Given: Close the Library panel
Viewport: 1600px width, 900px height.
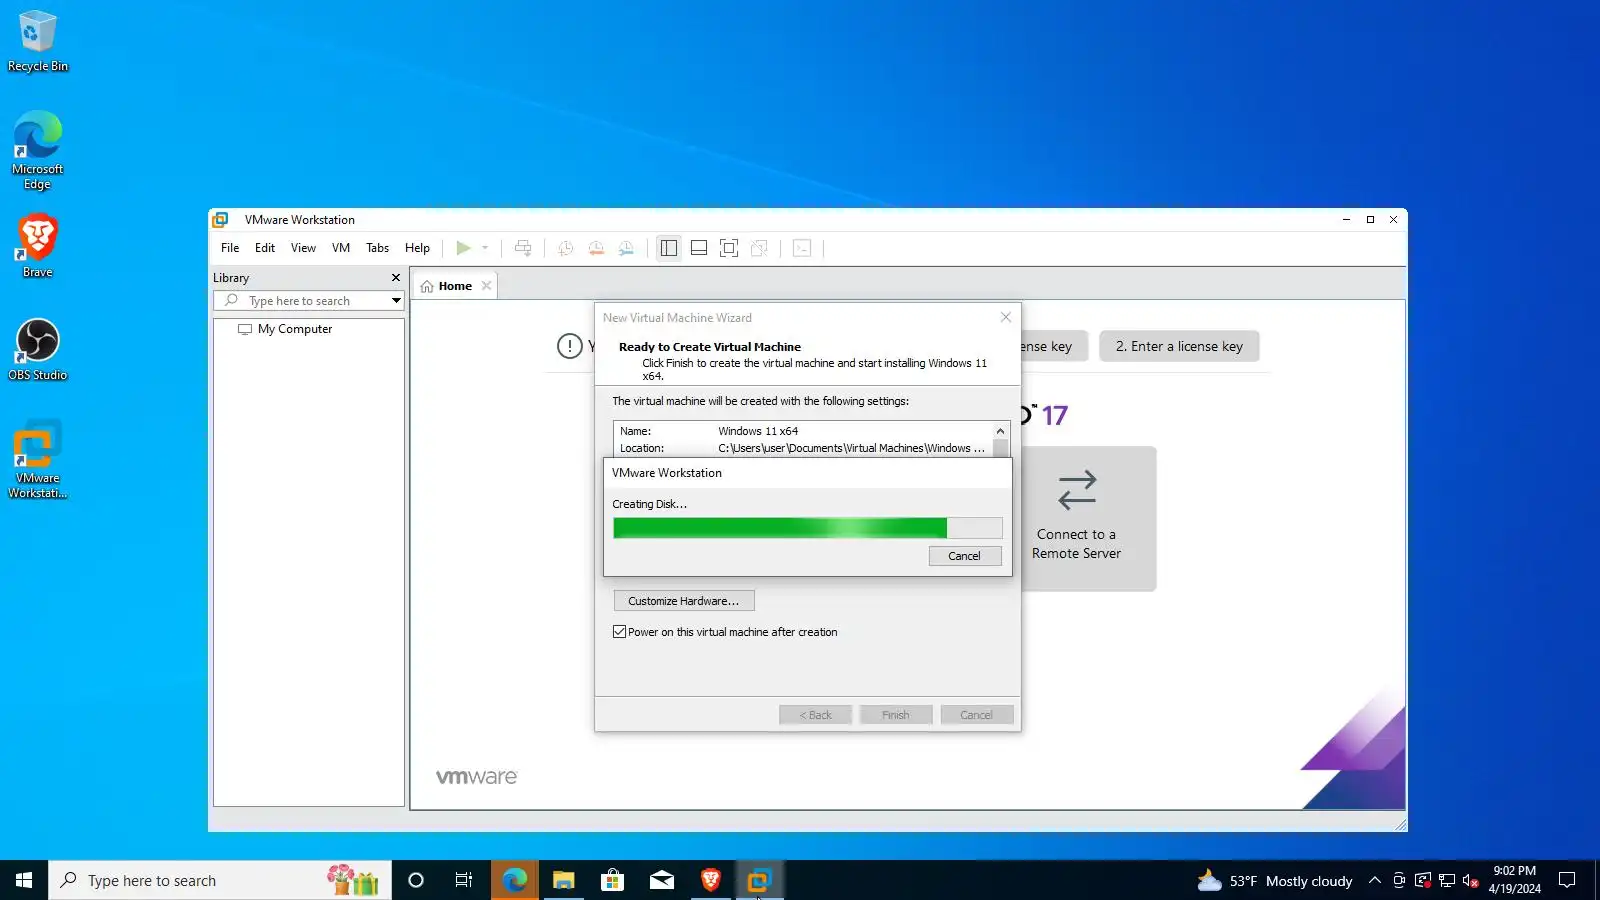Looking at the screenshot, I should click(x=396, y=278).
